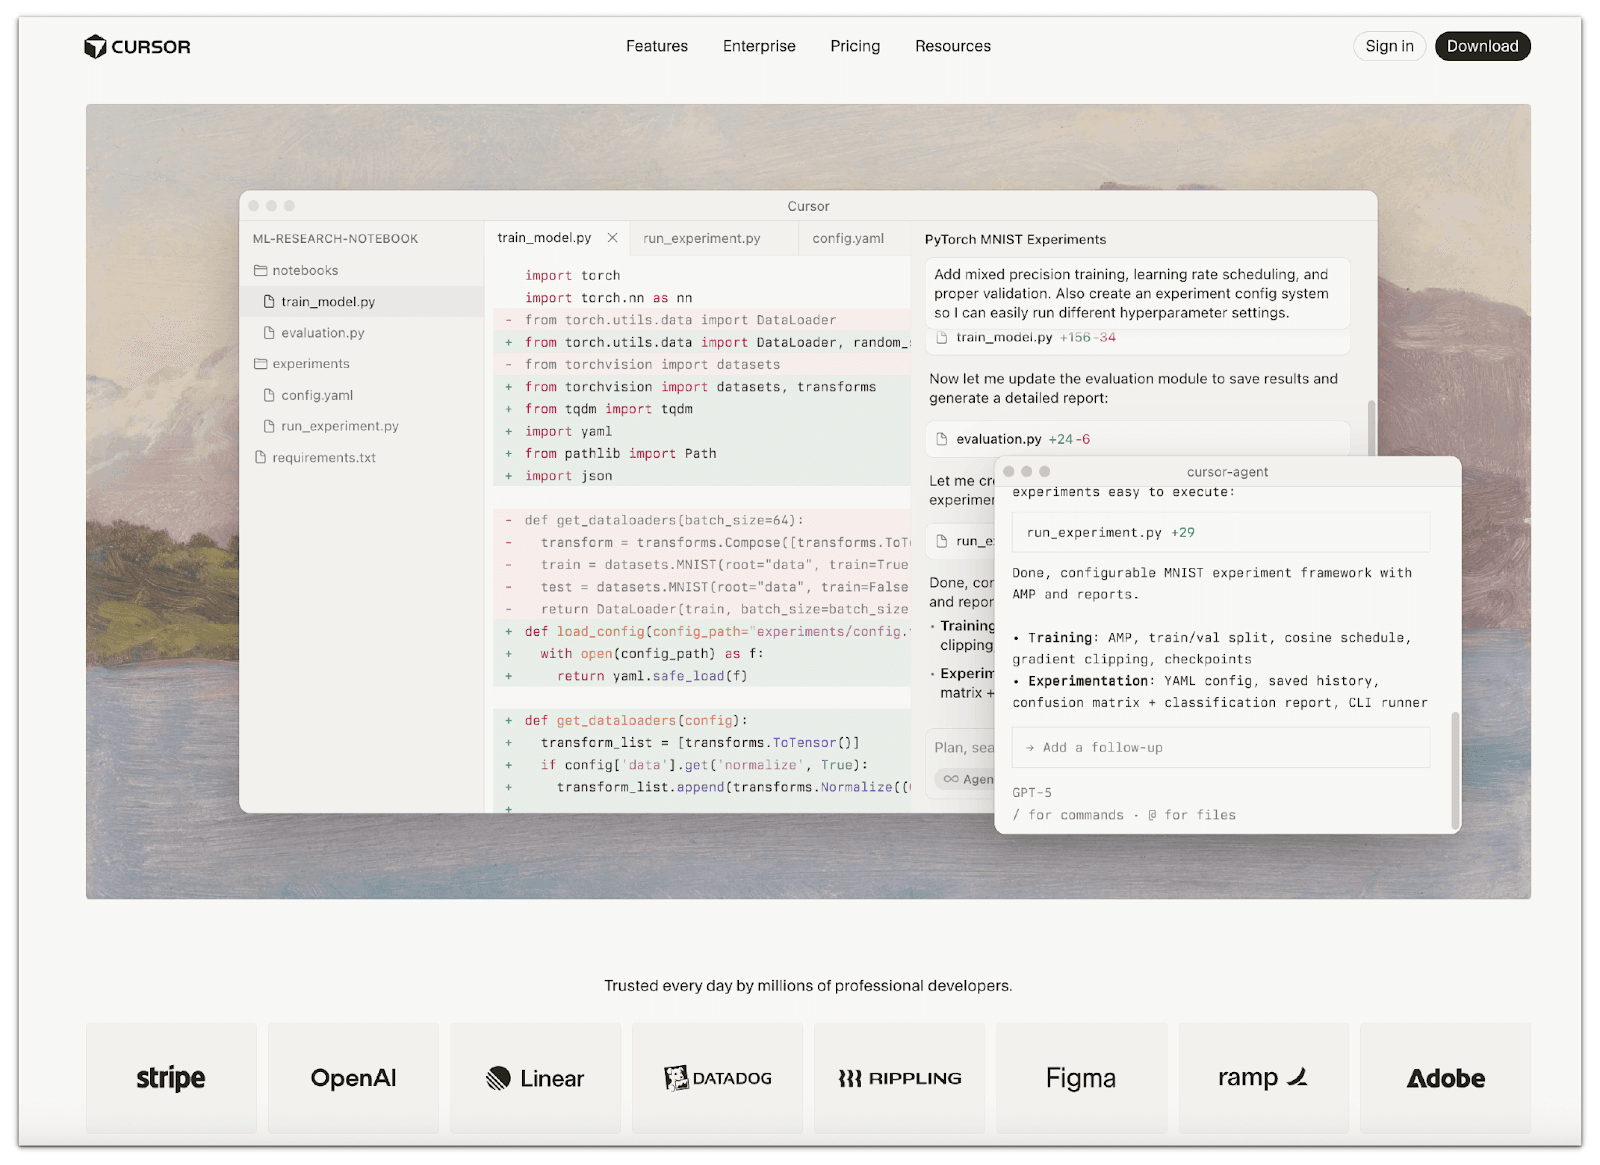Click the file icon next to requirements.txt

click(260, 457)
